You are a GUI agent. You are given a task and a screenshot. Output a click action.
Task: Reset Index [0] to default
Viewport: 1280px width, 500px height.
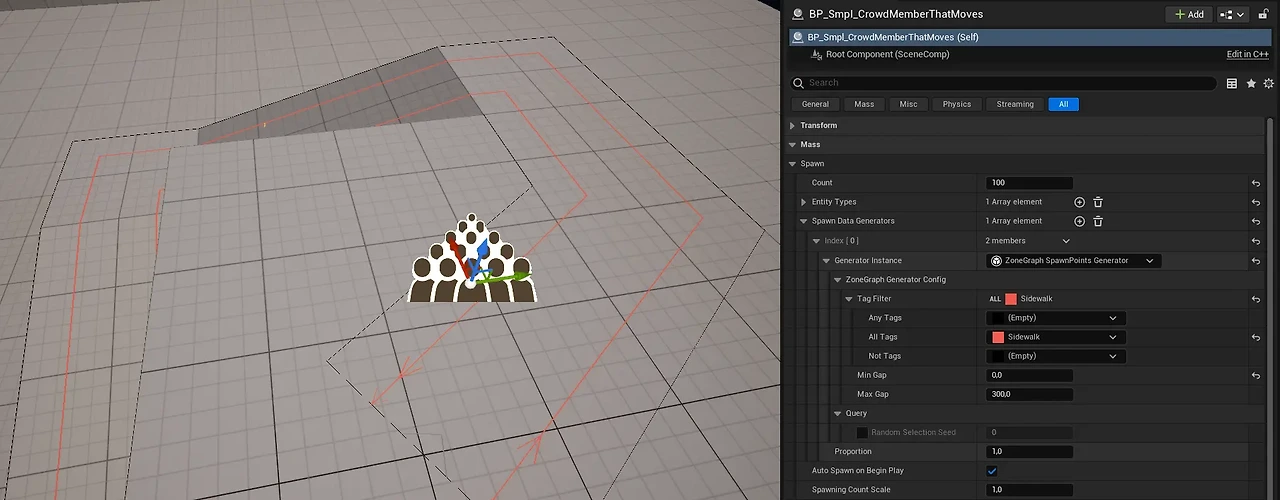coord(1256,241)
